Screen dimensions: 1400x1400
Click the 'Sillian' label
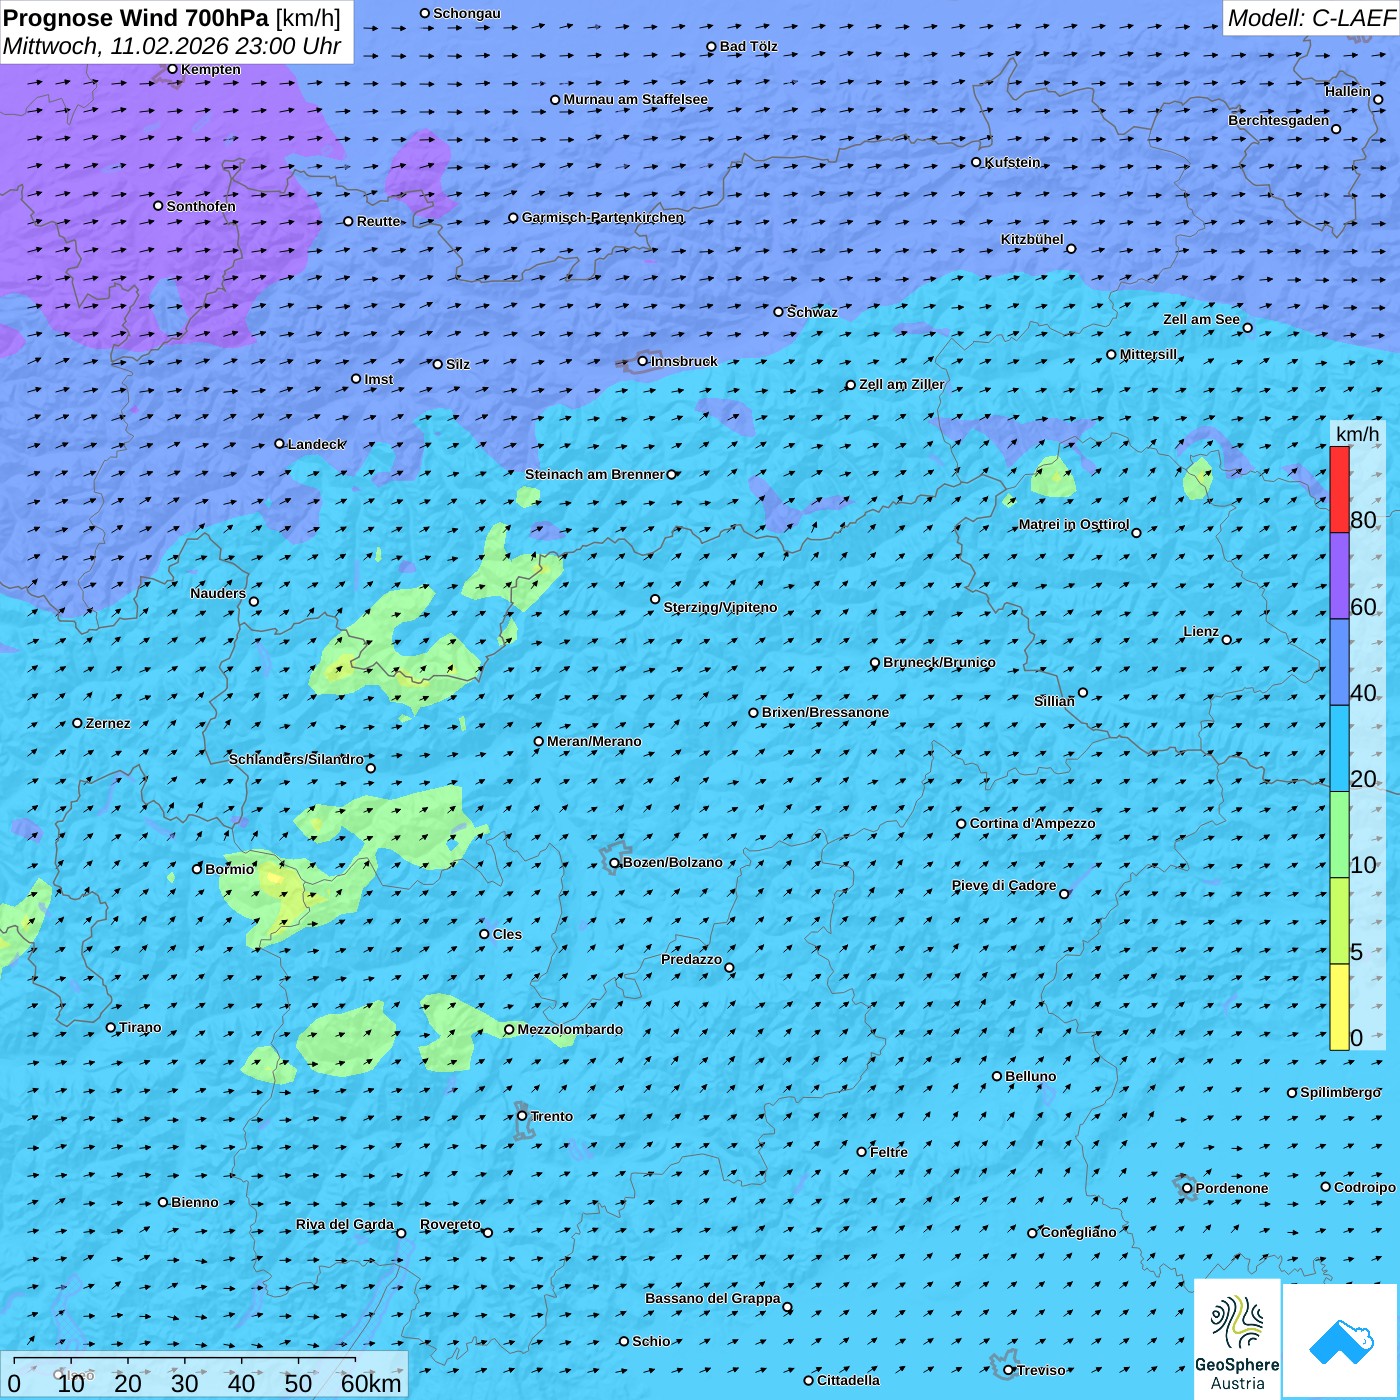[1054, 701]
